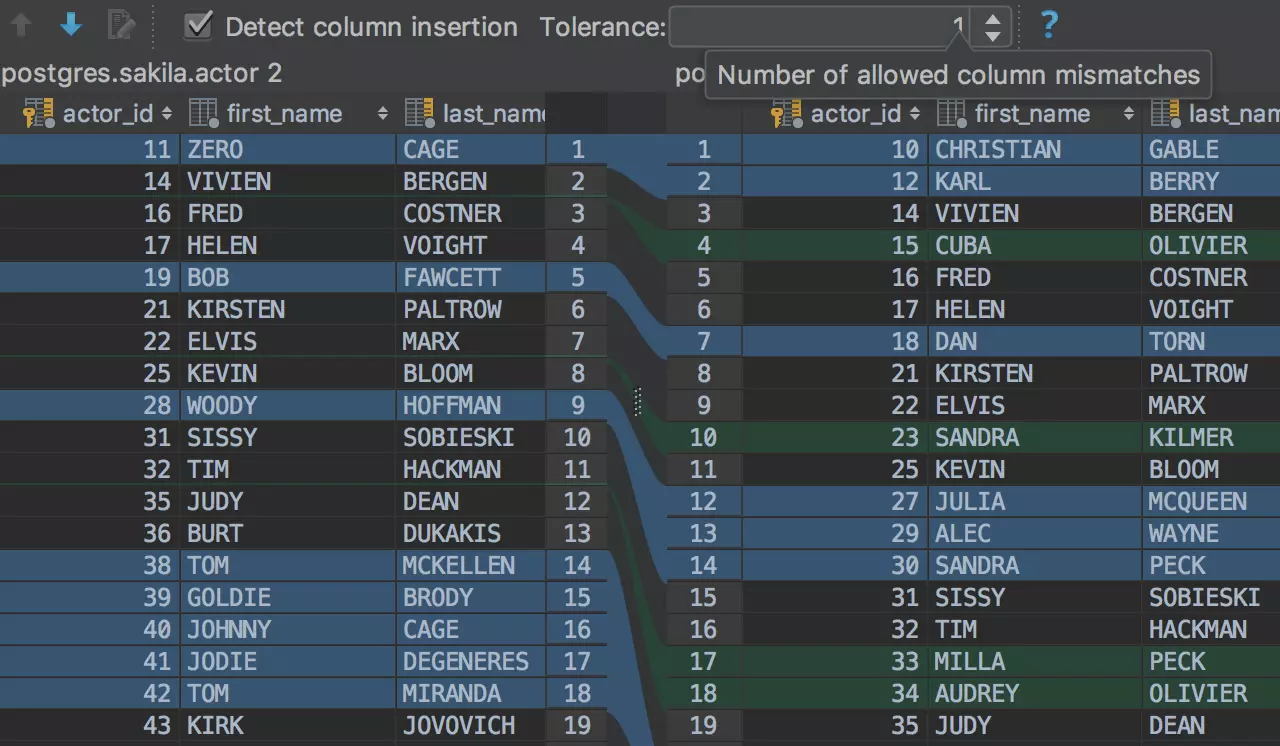Open help via the question mark icon
Image resolution: width=1280 pixels, height=746 pixels.
click(1048, 25)
